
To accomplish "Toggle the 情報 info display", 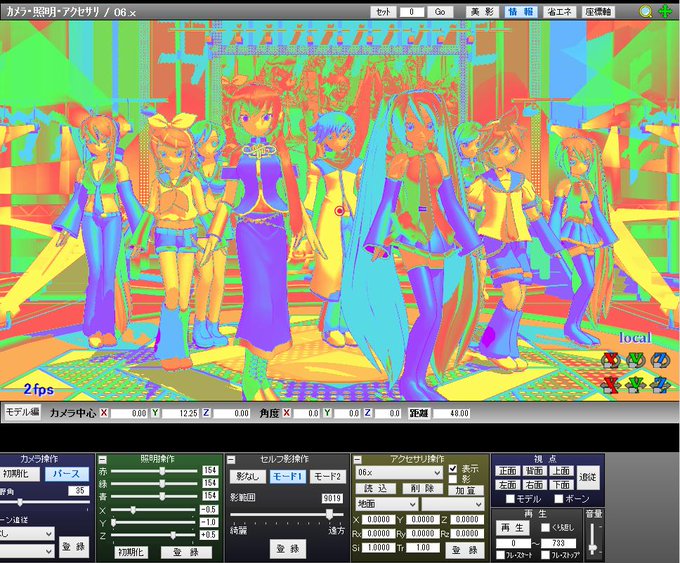I will 521,12.
